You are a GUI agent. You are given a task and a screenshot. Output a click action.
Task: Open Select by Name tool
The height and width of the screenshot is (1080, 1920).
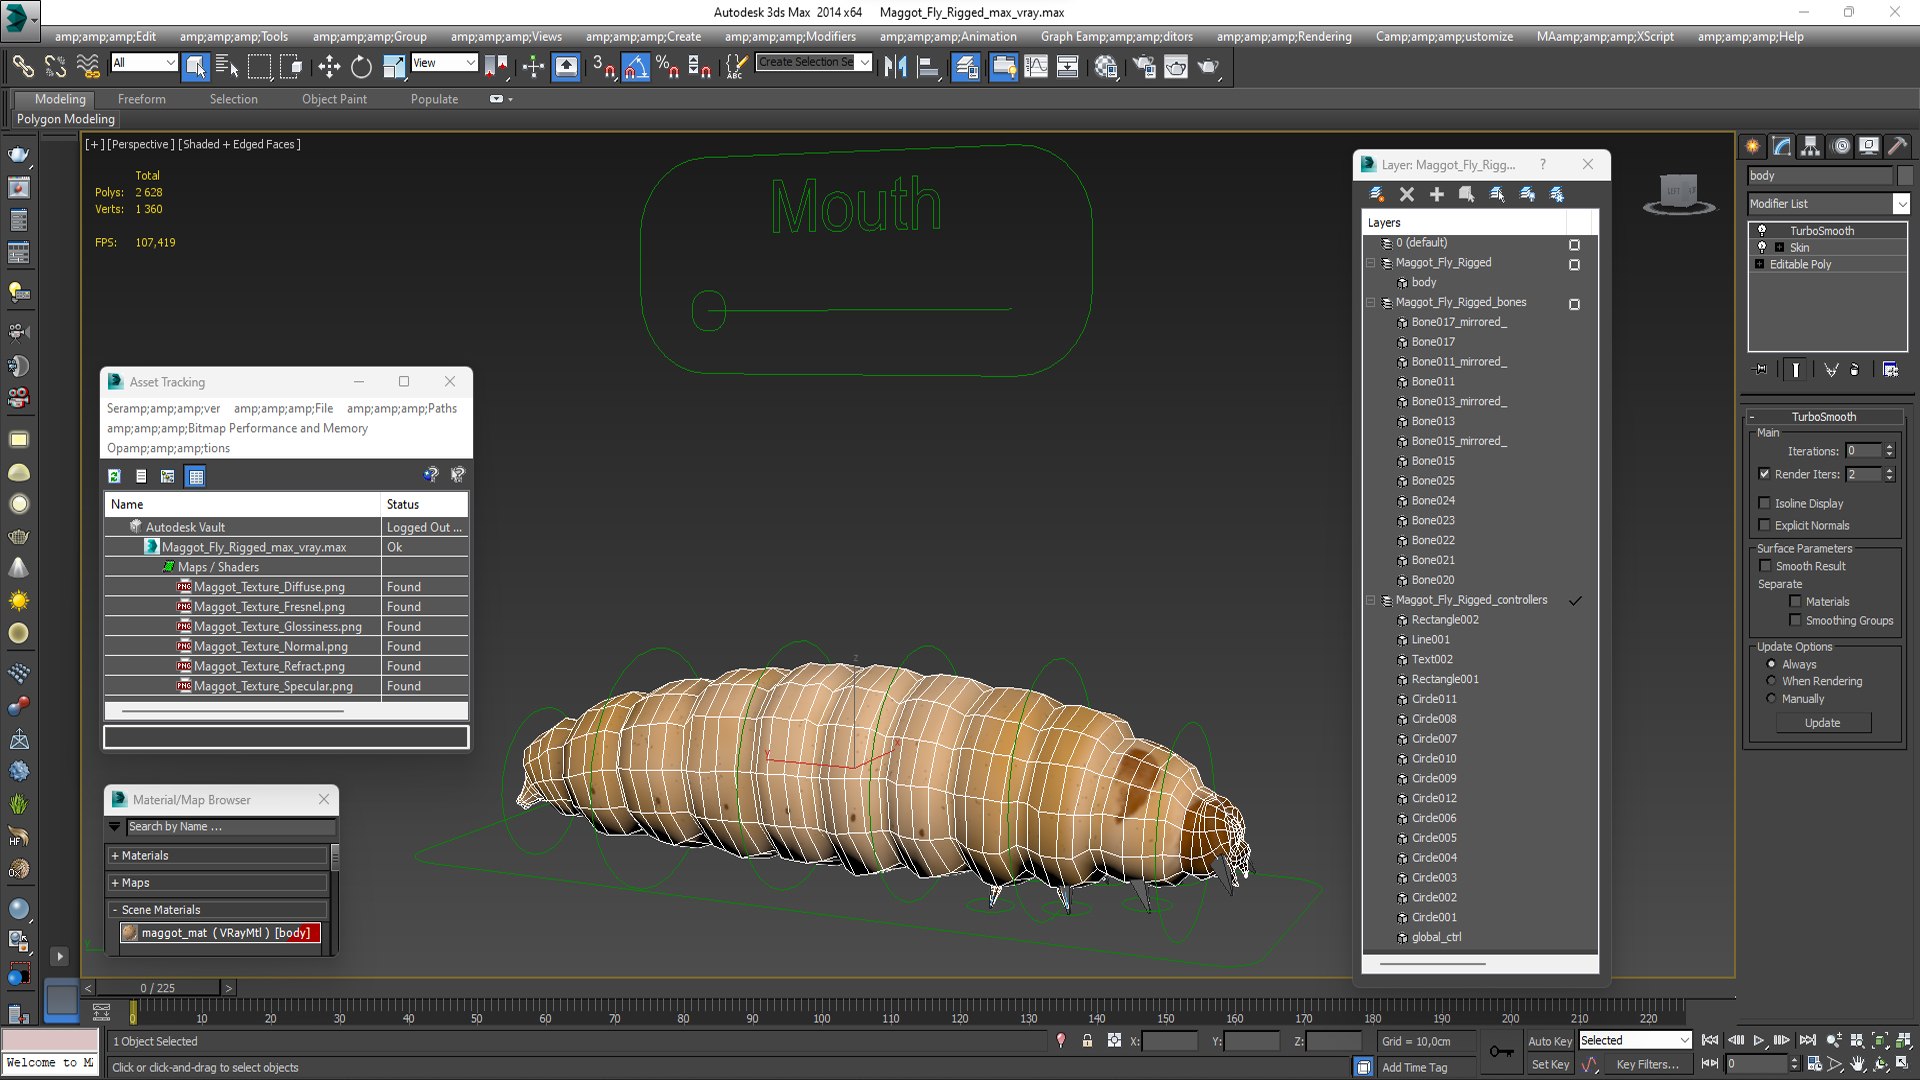[227, 67]
